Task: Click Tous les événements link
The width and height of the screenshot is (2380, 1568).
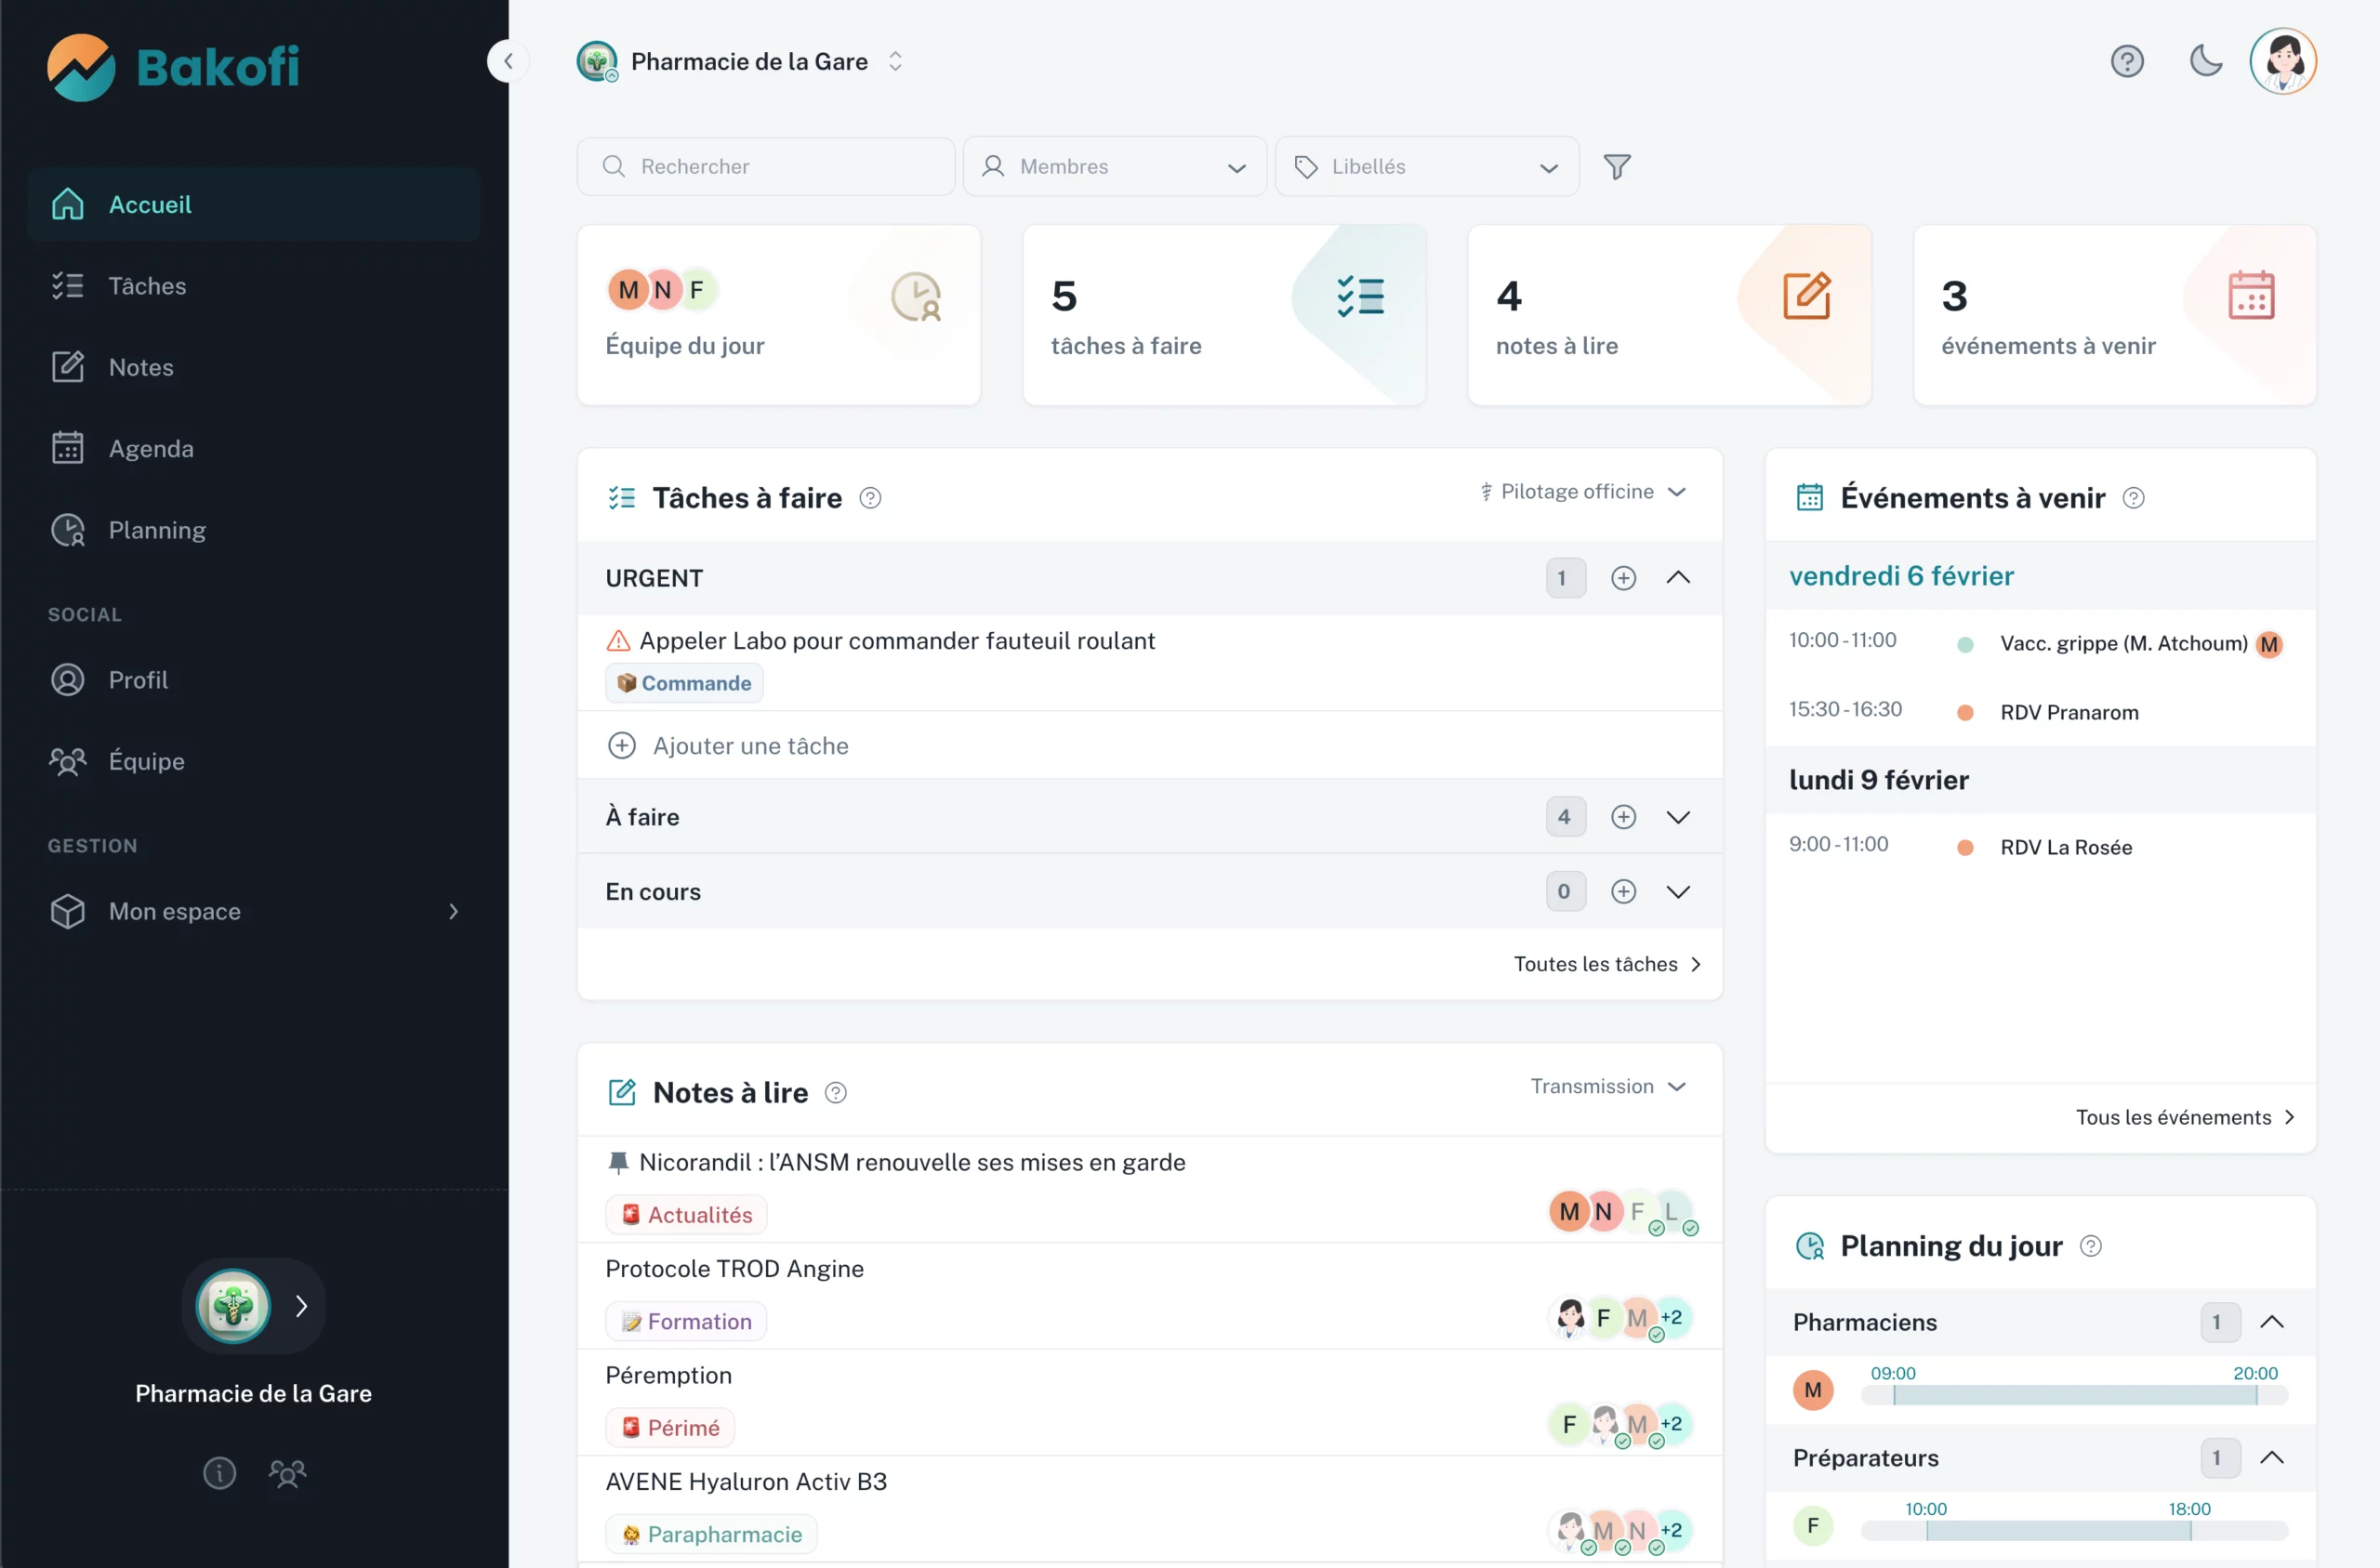Action: tap(2184, 1117)
